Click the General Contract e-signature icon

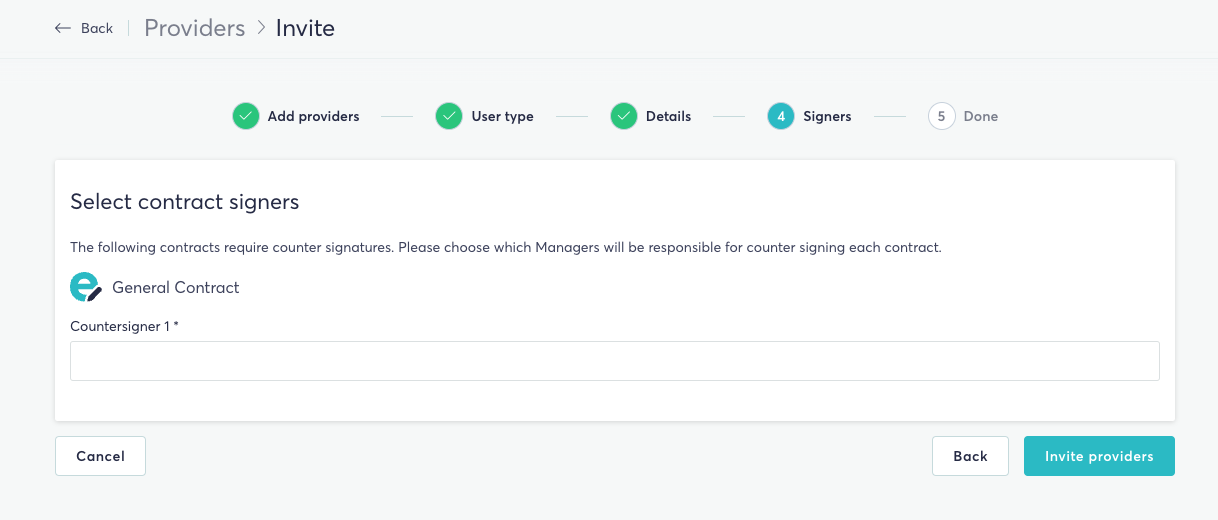coord(86,287)
